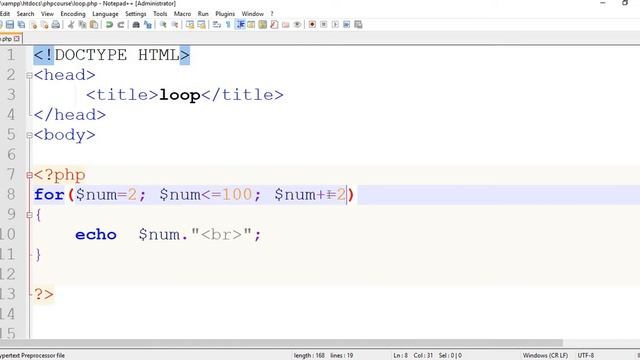
Task: Click the Zoom In magnifier icon
Action: pyautogui.click(x=163, y=25)
